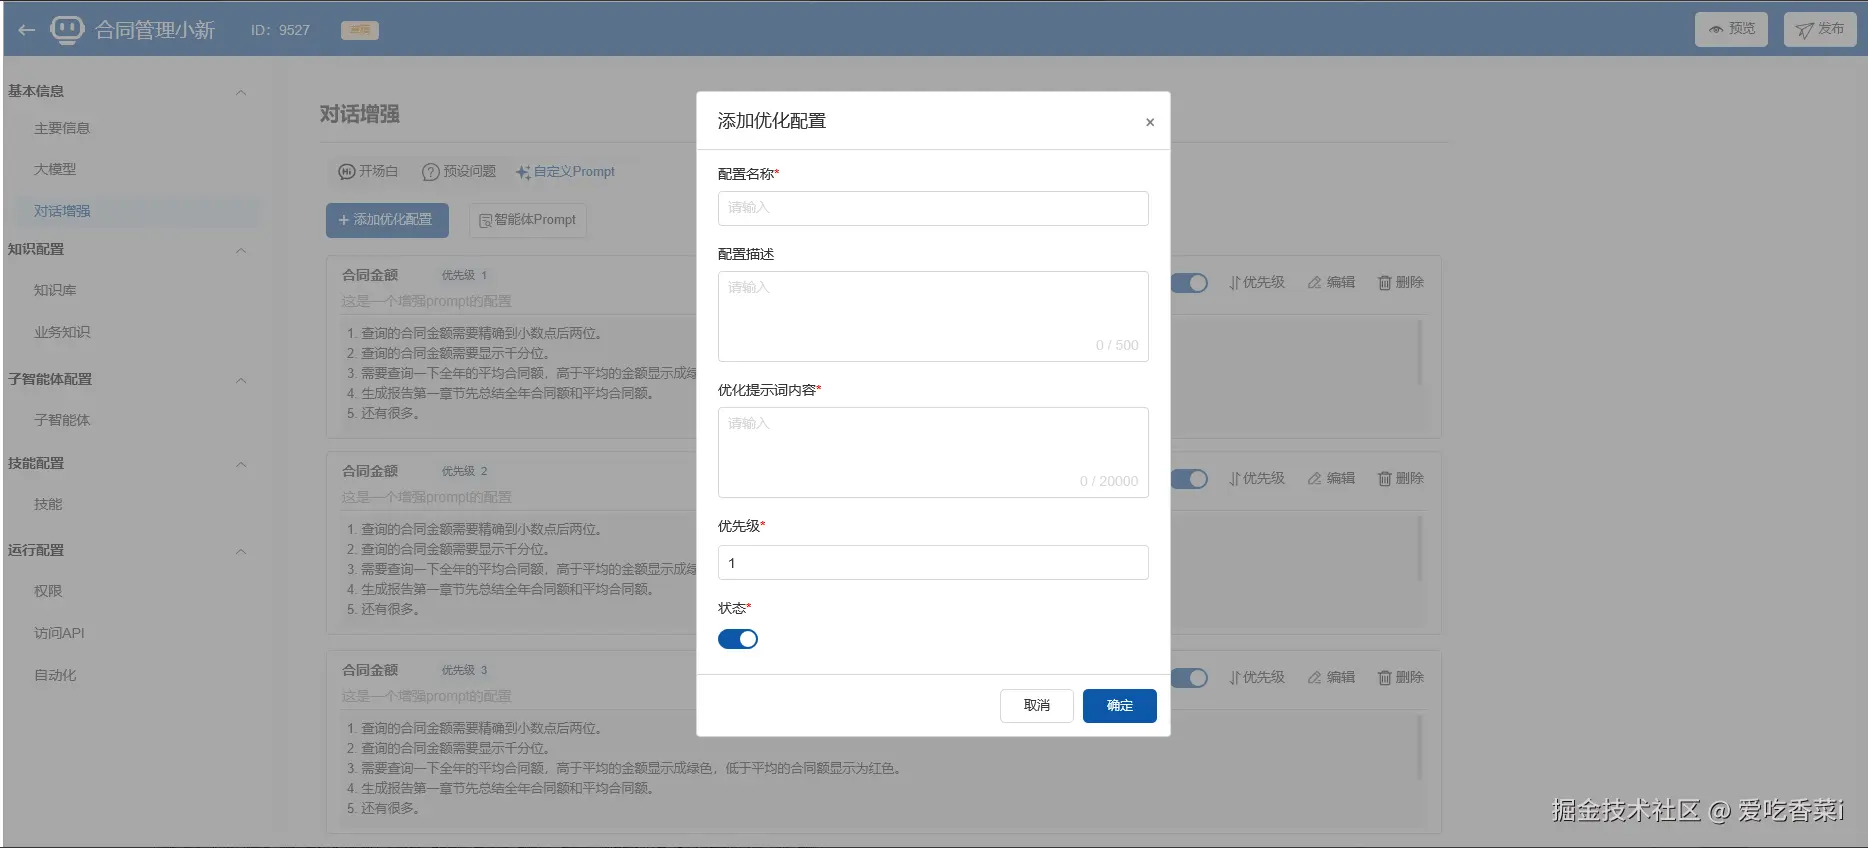The image size is (1868, 848).
Task: Click the 确定 confirm button
Action: 1120,706
